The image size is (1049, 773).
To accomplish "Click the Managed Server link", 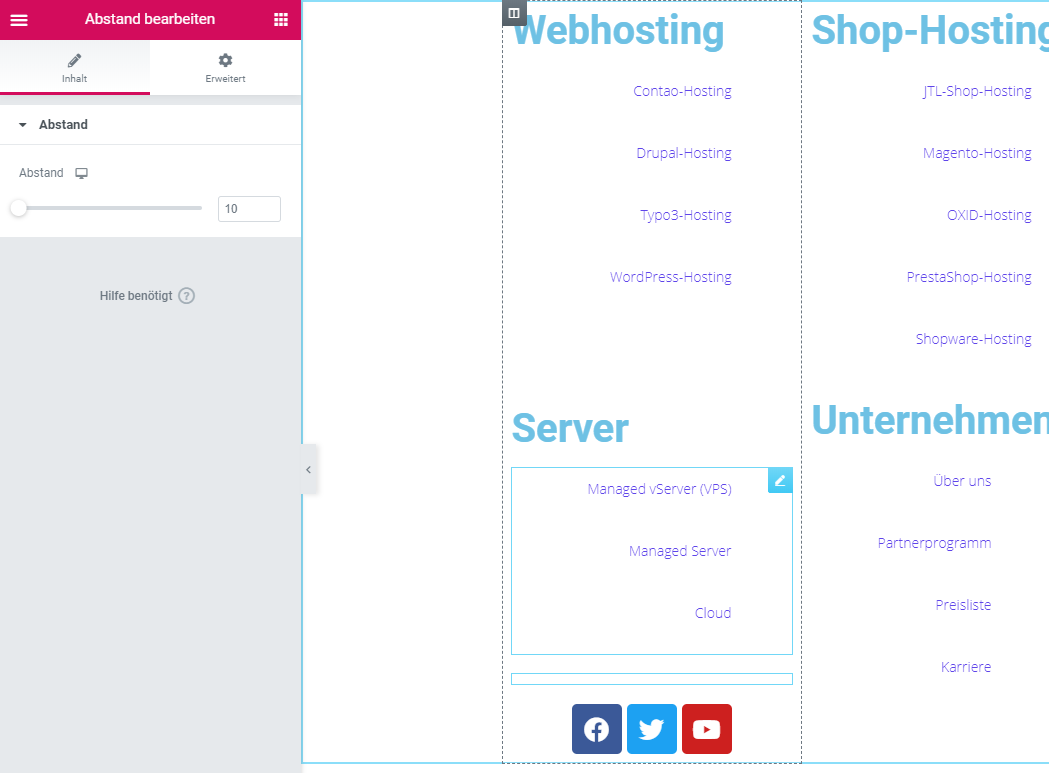I will pyautogui.click(x=680, y=551).
